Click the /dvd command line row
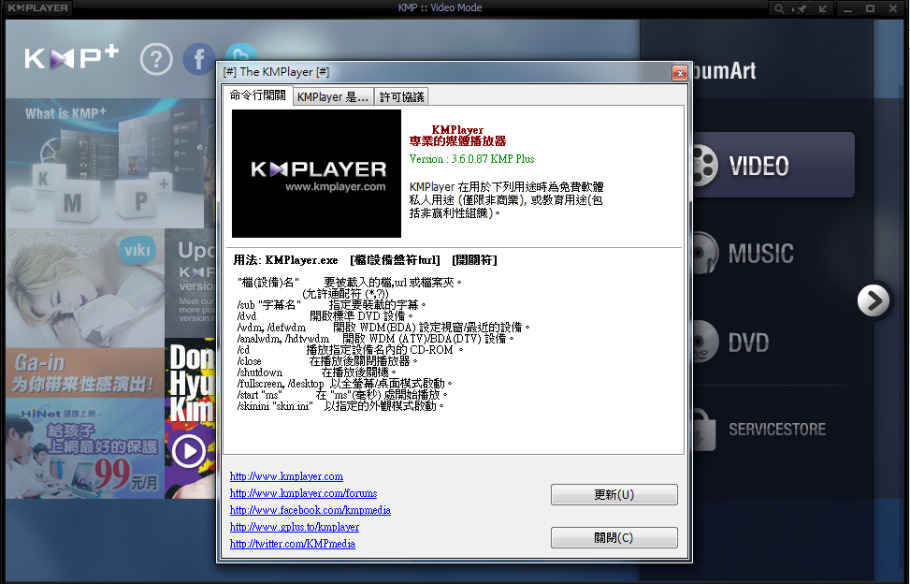 (325, 316)
